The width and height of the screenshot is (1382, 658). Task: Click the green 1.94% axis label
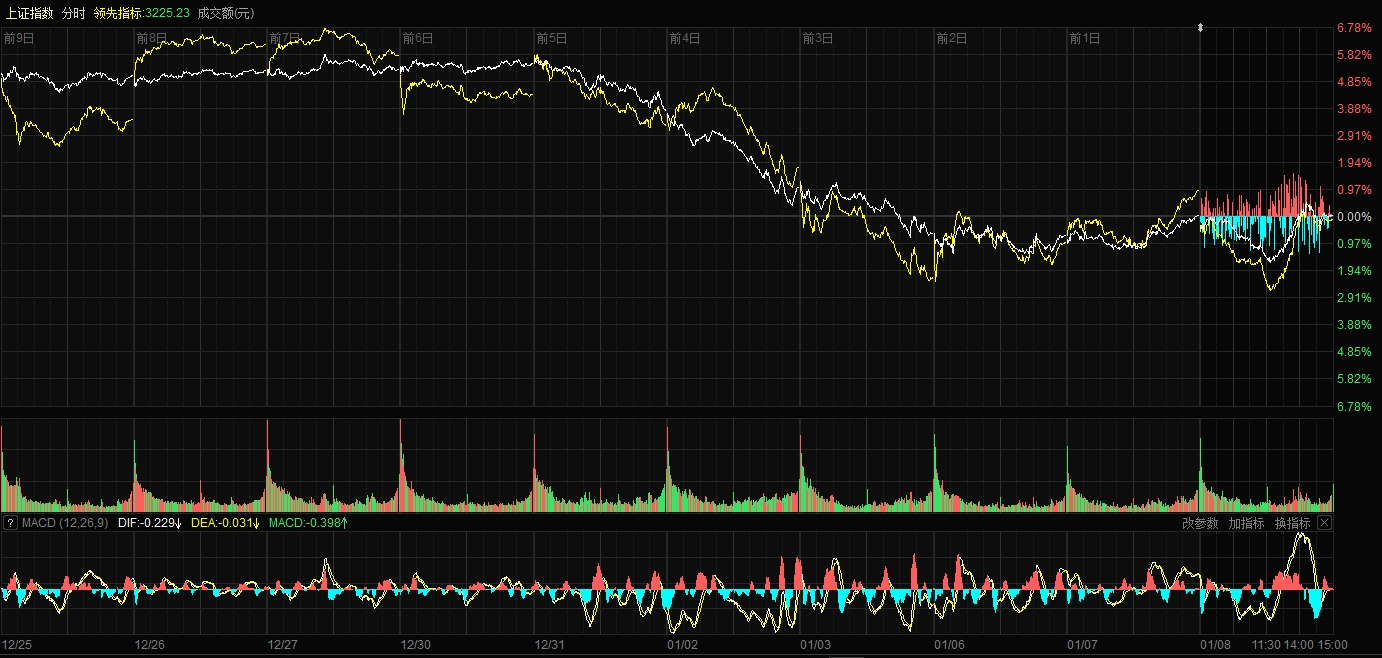click(x=1354, y=271)
